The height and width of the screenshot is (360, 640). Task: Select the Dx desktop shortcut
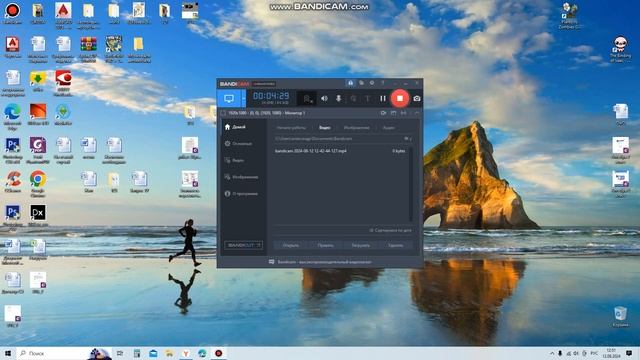38,217
